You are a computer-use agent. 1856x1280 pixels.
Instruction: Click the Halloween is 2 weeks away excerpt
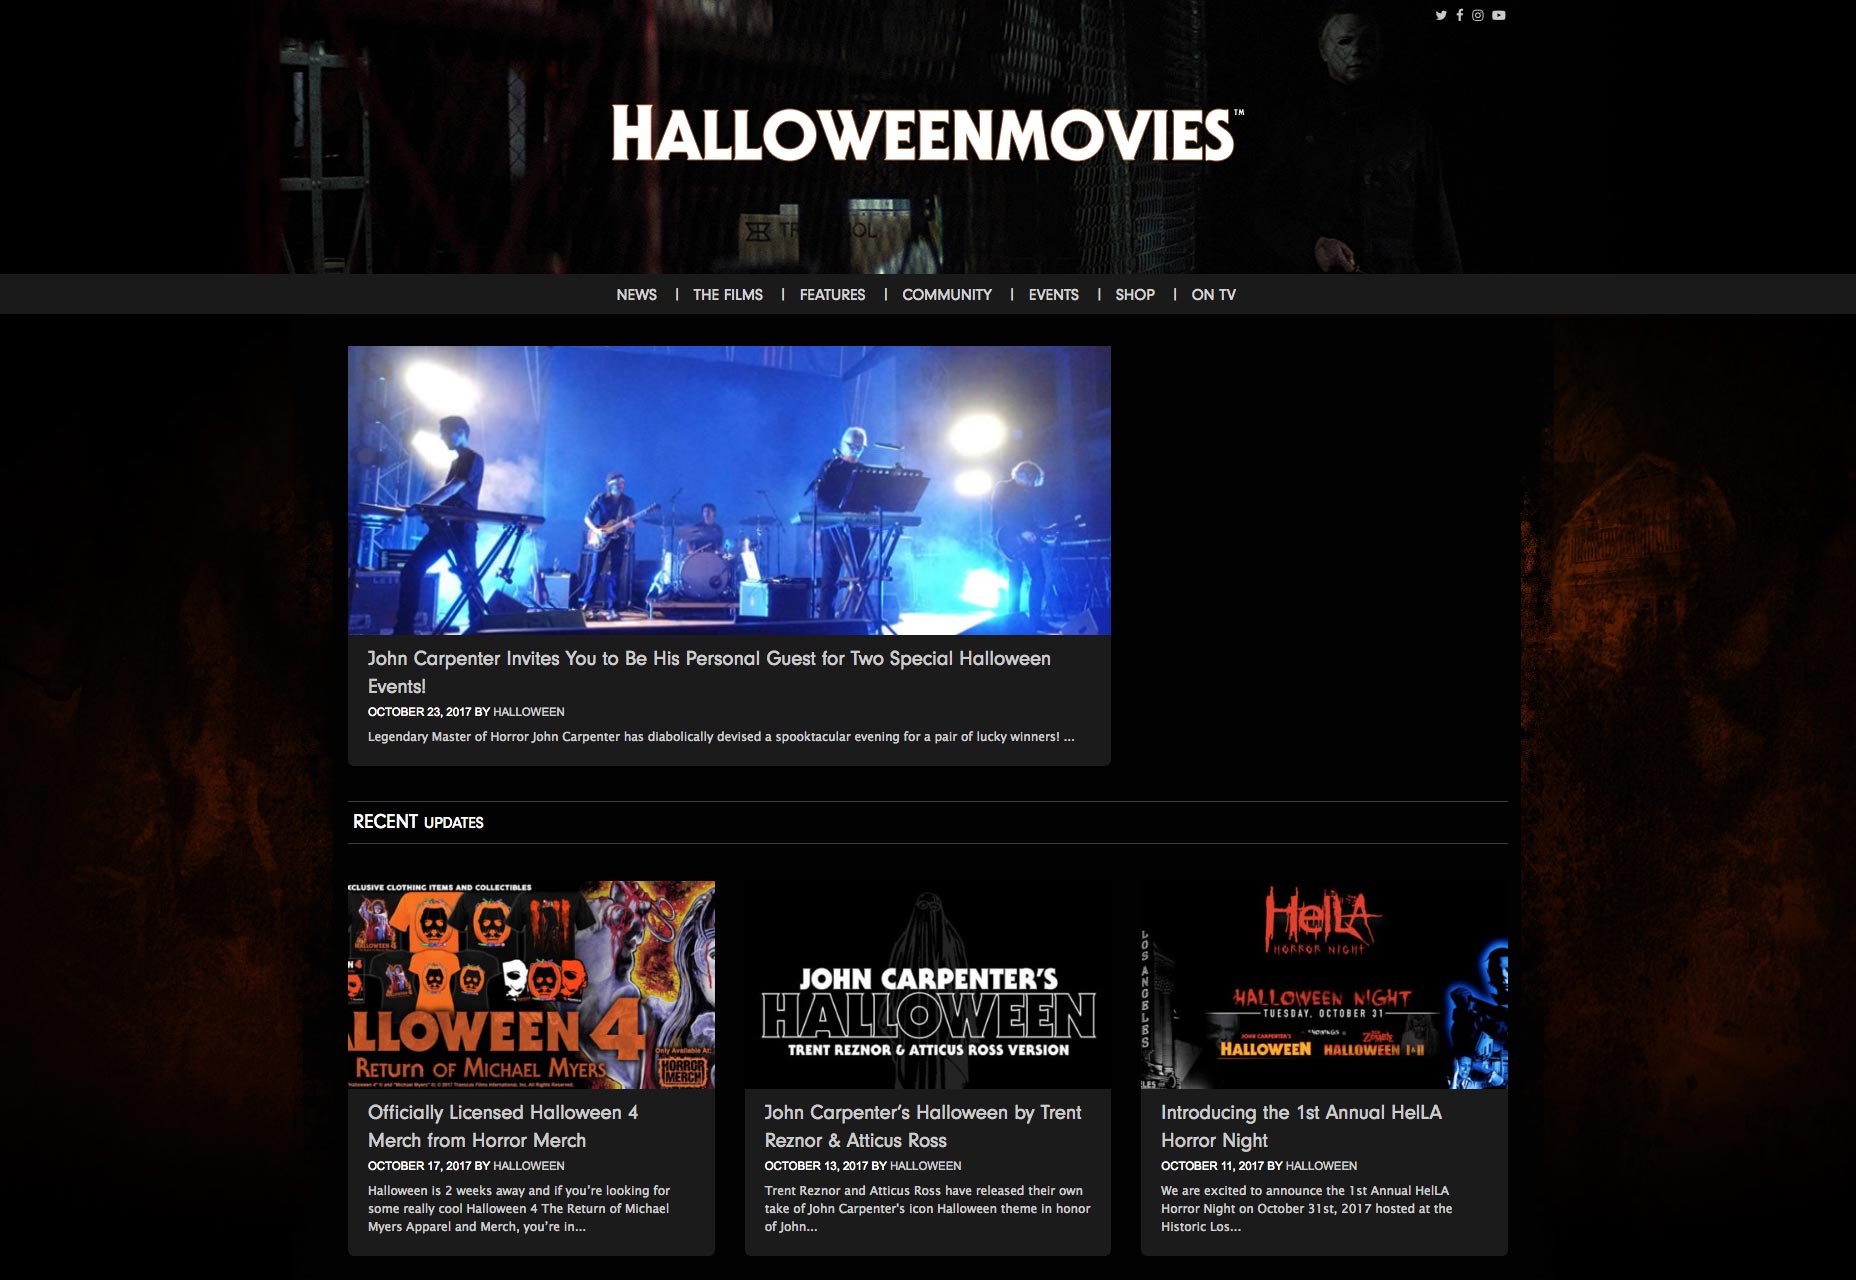519,1209
